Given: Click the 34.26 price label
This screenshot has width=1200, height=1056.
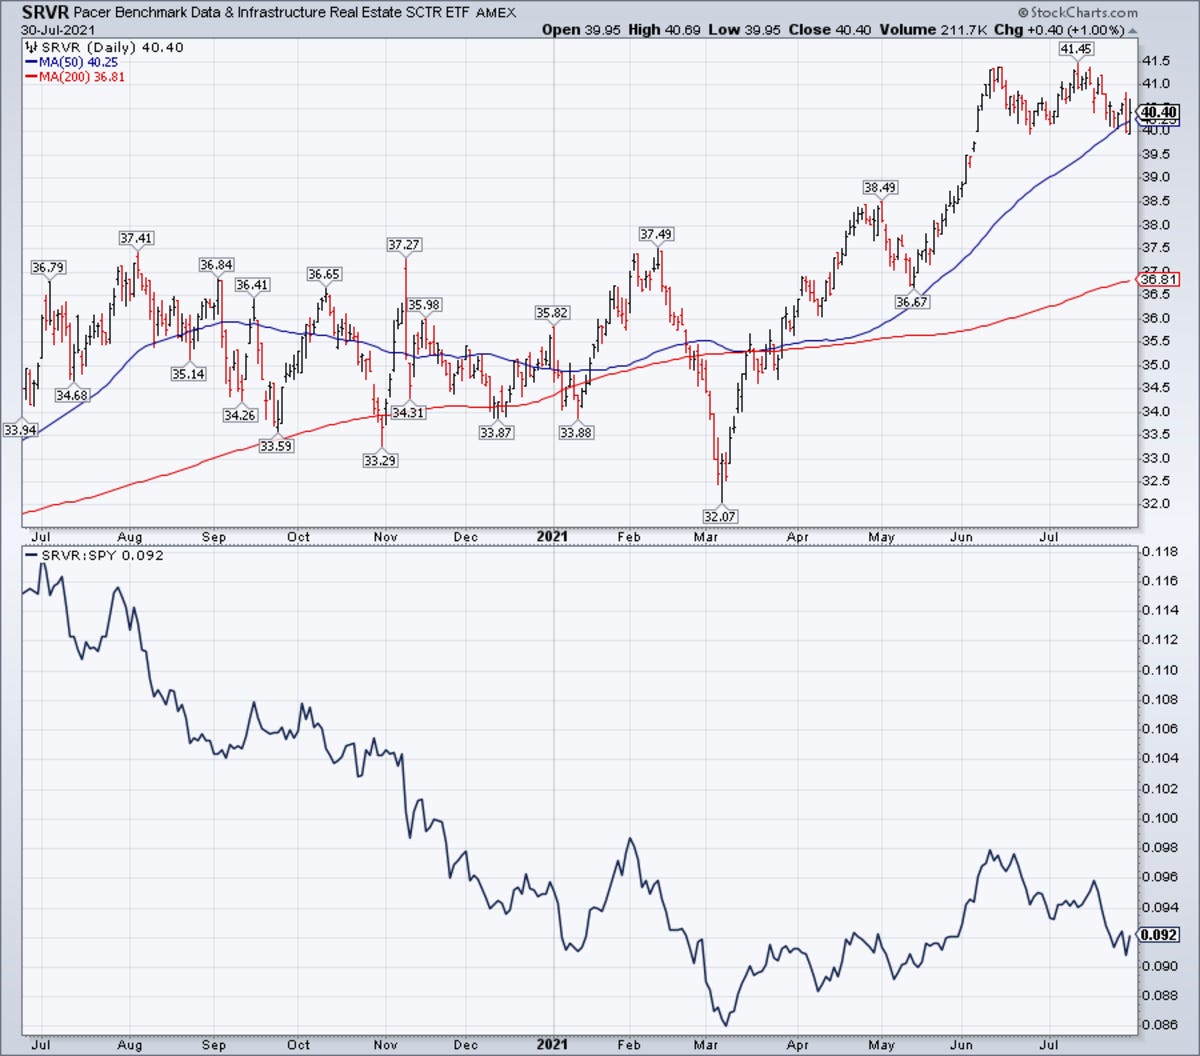Looking at the screenshot, I should tap(240, 415).
